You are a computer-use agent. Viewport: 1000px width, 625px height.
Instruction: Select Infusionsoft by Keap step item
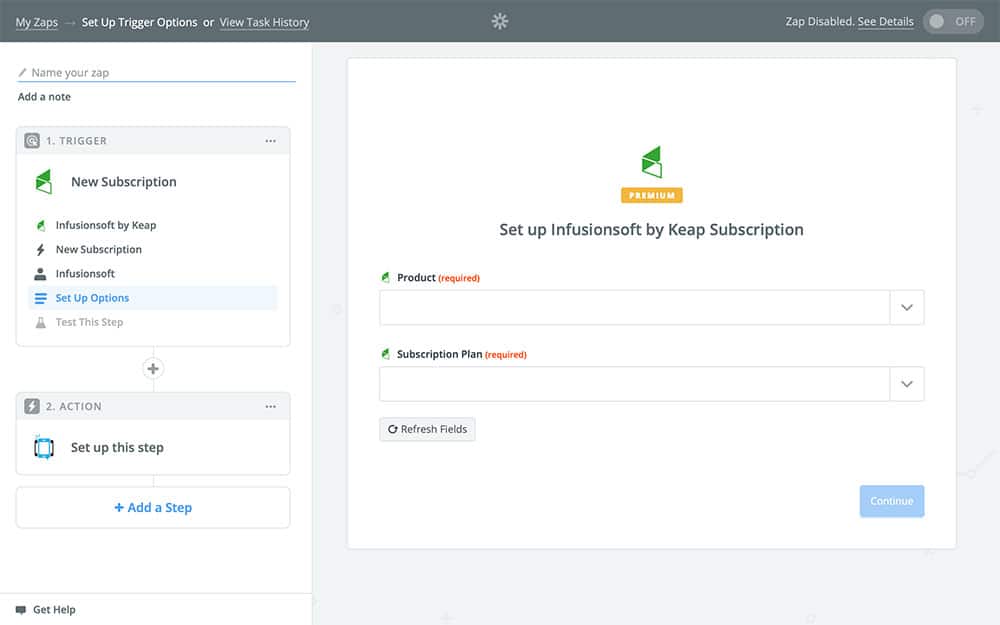tap(105, 225)
